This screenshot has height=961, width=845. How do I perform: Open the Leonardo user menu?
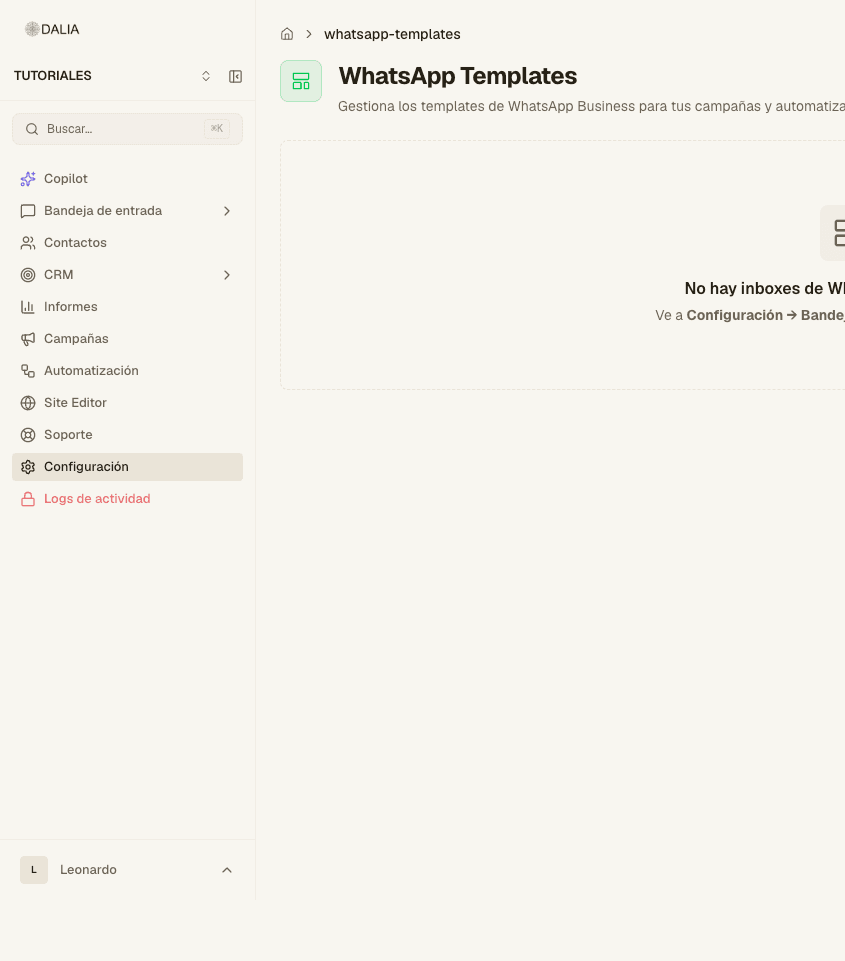(x=127, y=870)
